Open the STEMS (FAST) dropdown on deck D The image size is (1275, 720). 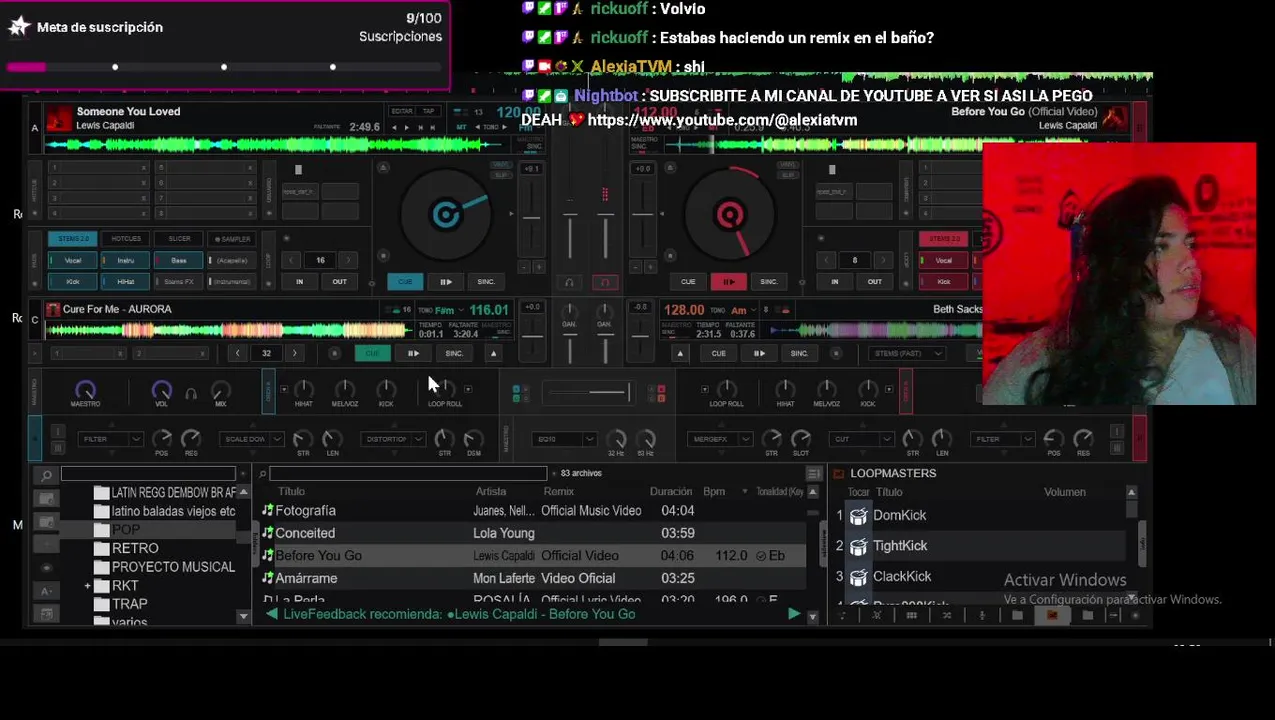pos(908,353)
